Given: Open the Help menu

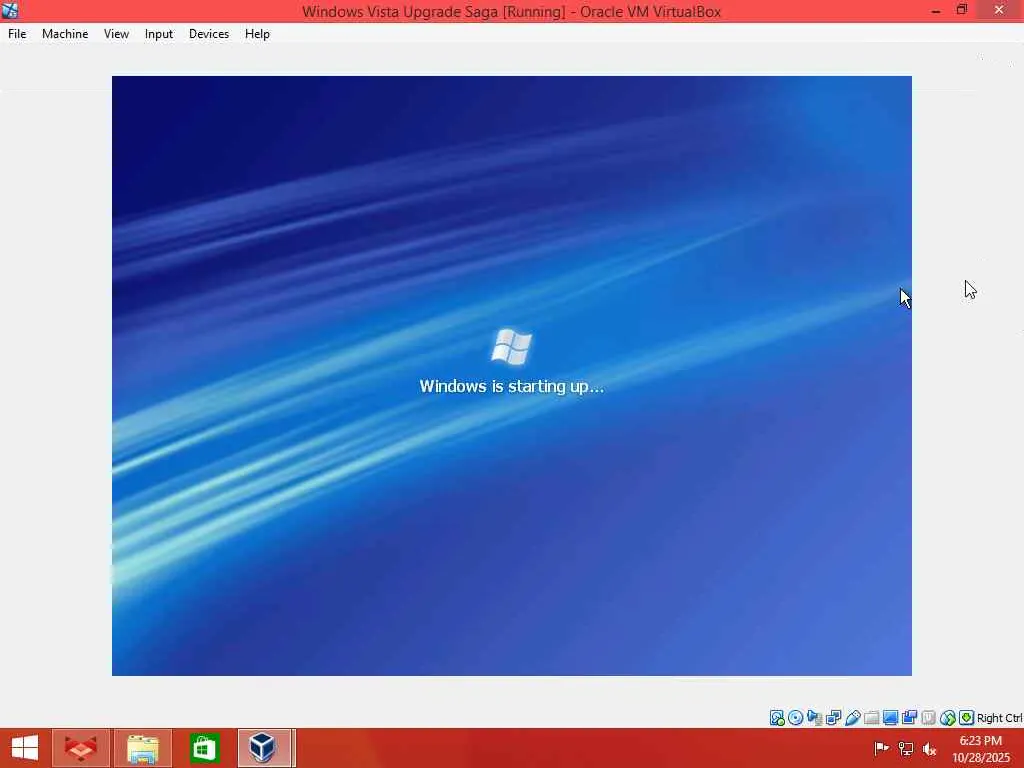Looking at the screenshot, I should pos(257,34).
